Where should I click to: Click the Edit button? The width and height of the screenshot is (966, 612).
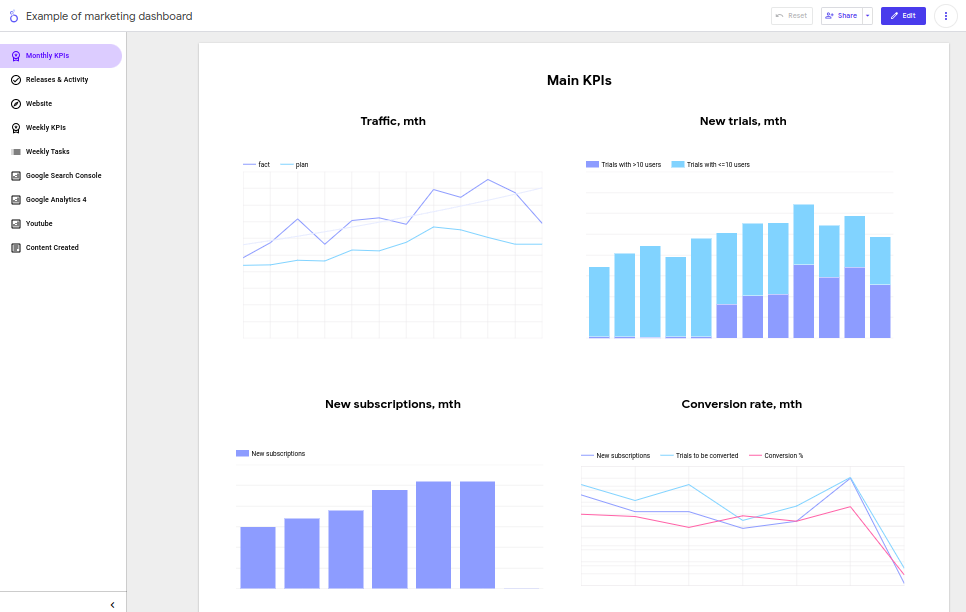click(903, 15)
